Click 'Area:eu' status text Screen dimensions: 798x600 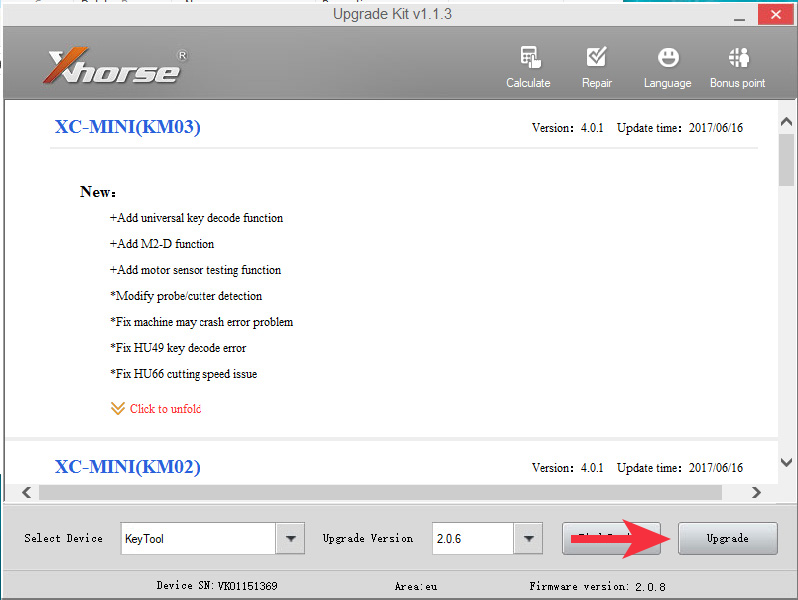click(x=416, y=586)
